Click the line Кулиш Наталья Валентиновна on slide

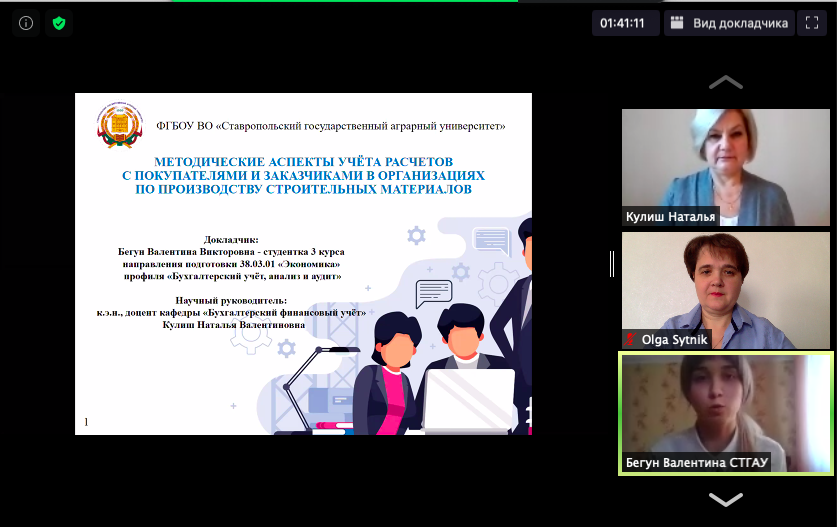click(234, 325)
